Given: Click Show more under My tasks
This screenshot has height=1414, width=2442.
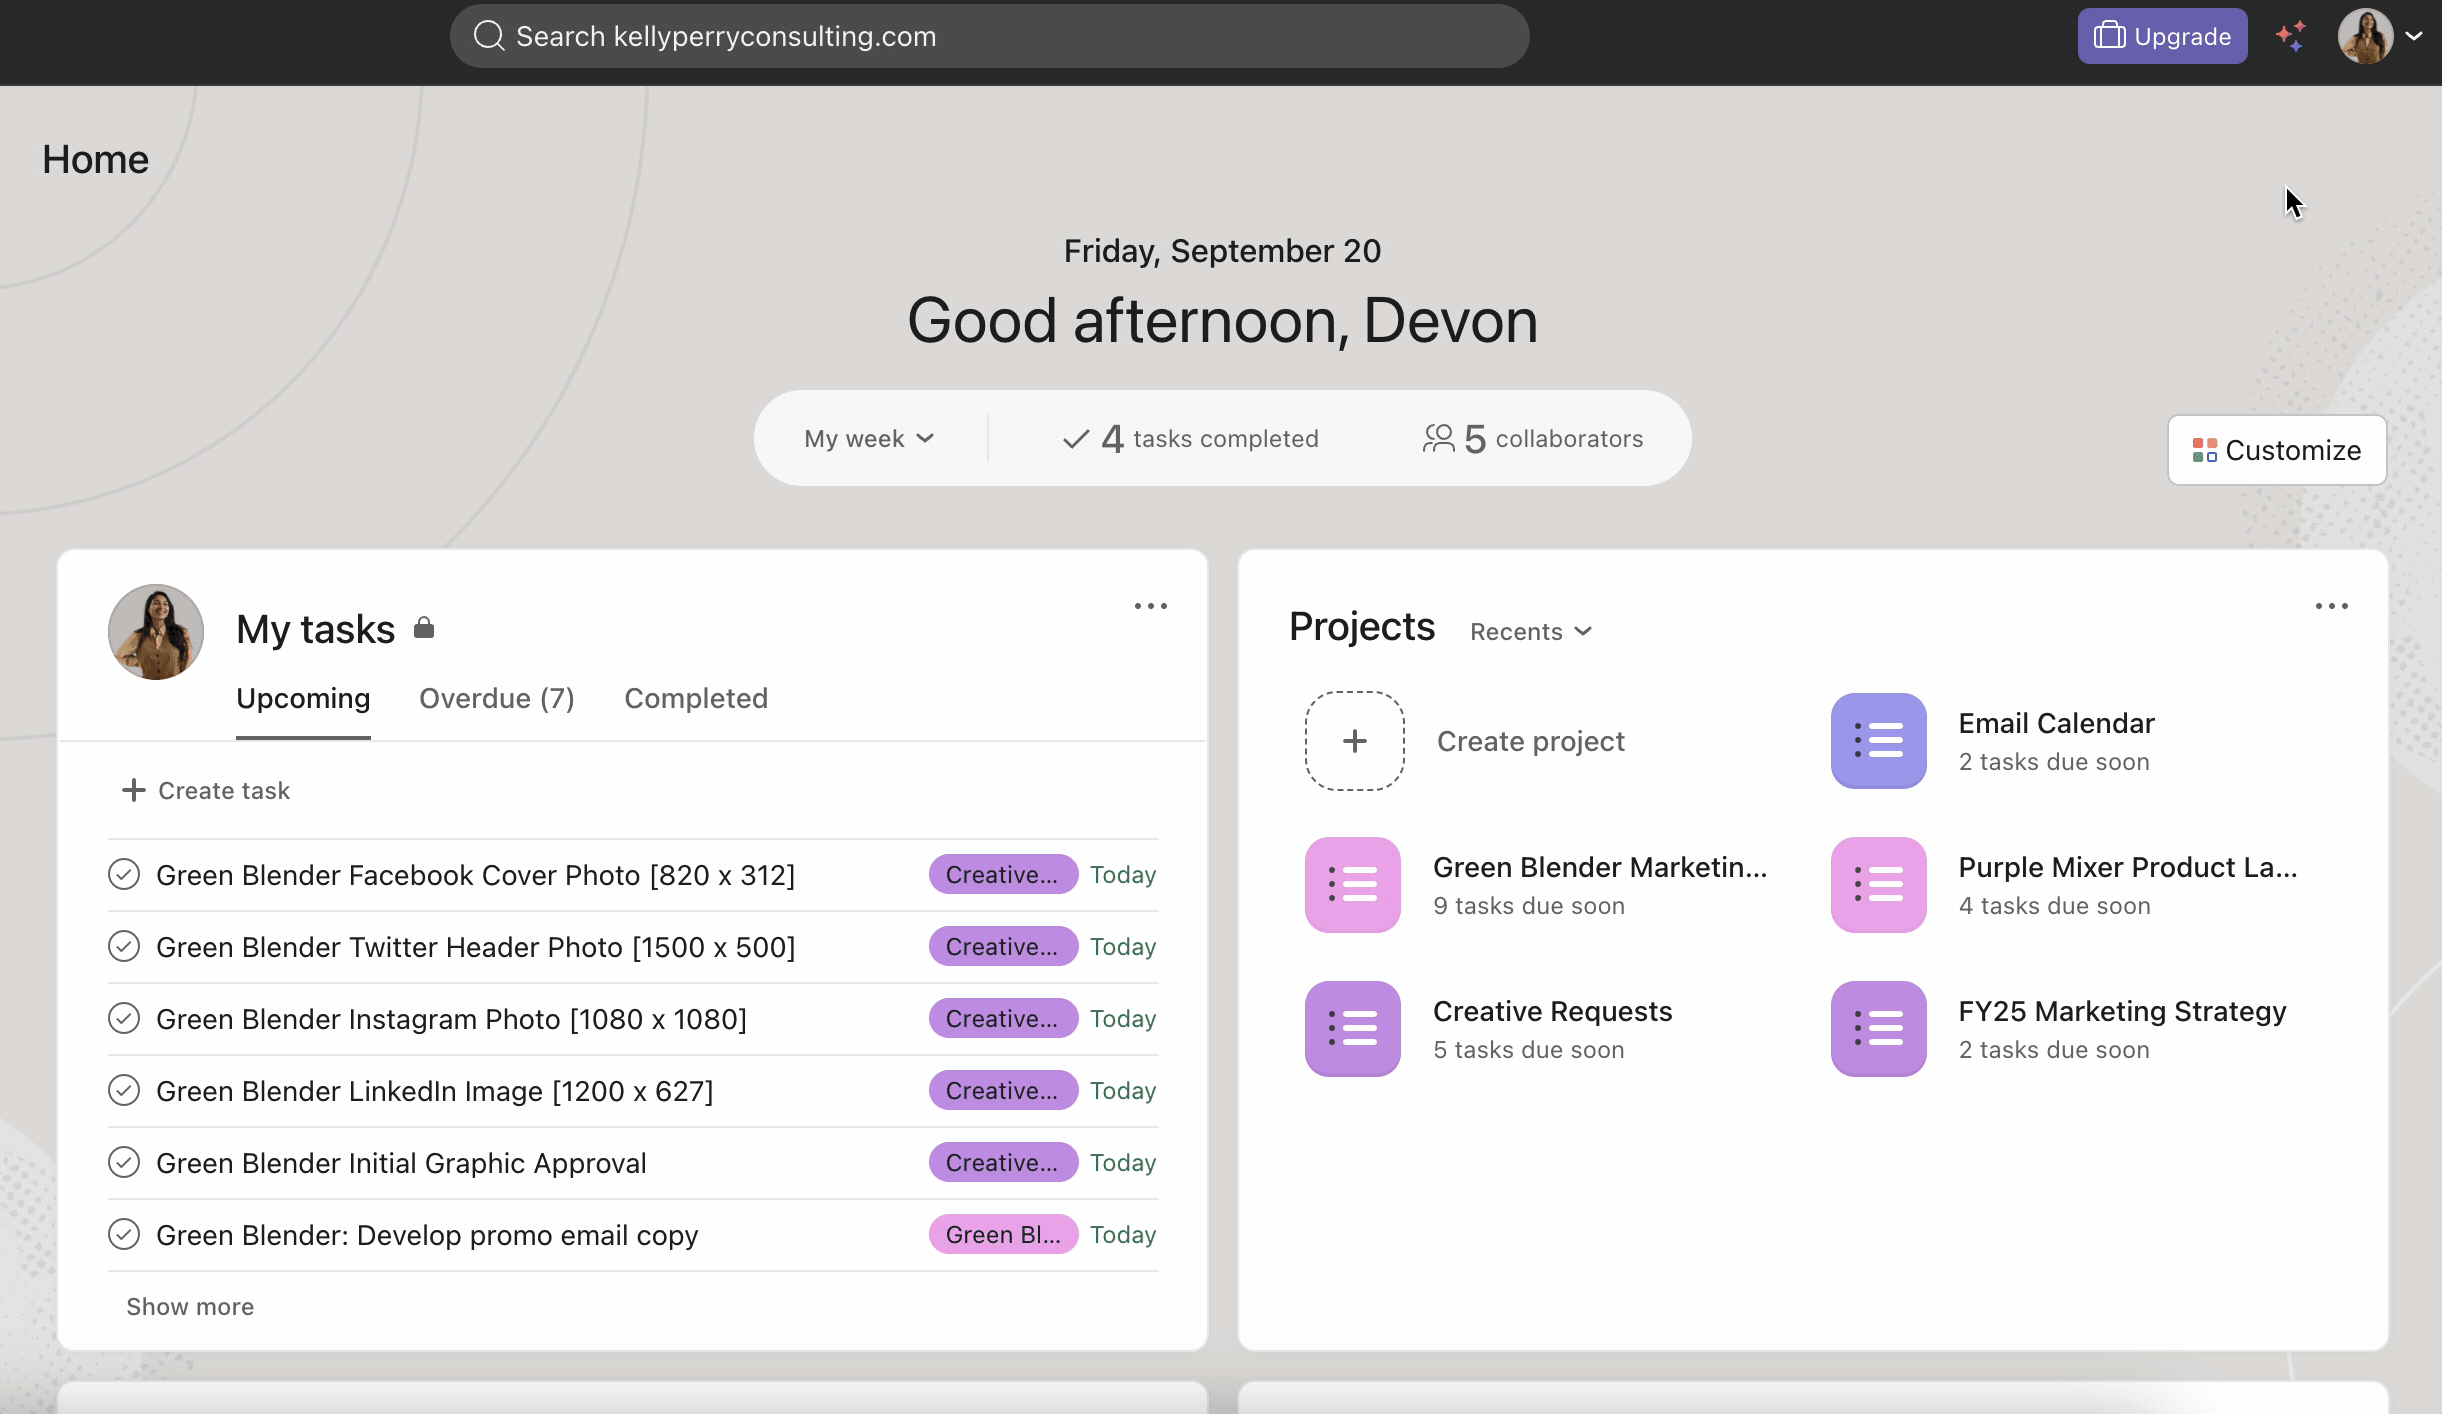Looking at the screenshot, I should pos(190,1307).
